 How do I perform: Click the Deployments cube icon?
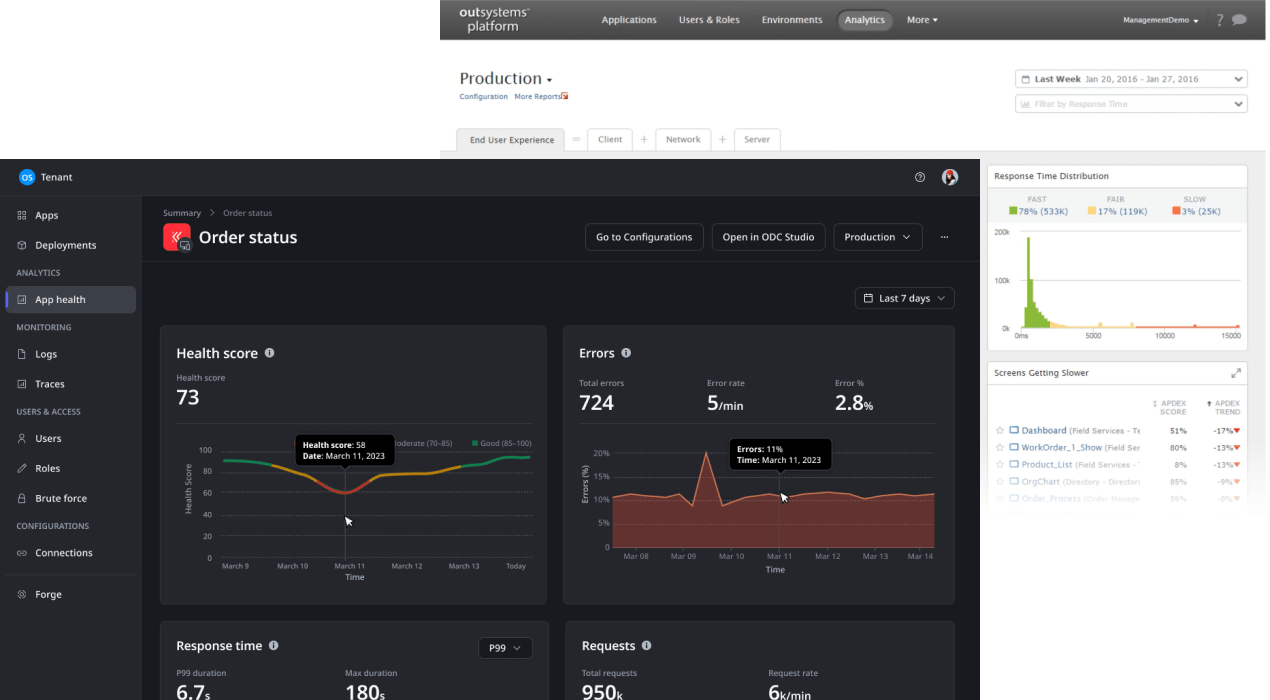coord(23,245)
